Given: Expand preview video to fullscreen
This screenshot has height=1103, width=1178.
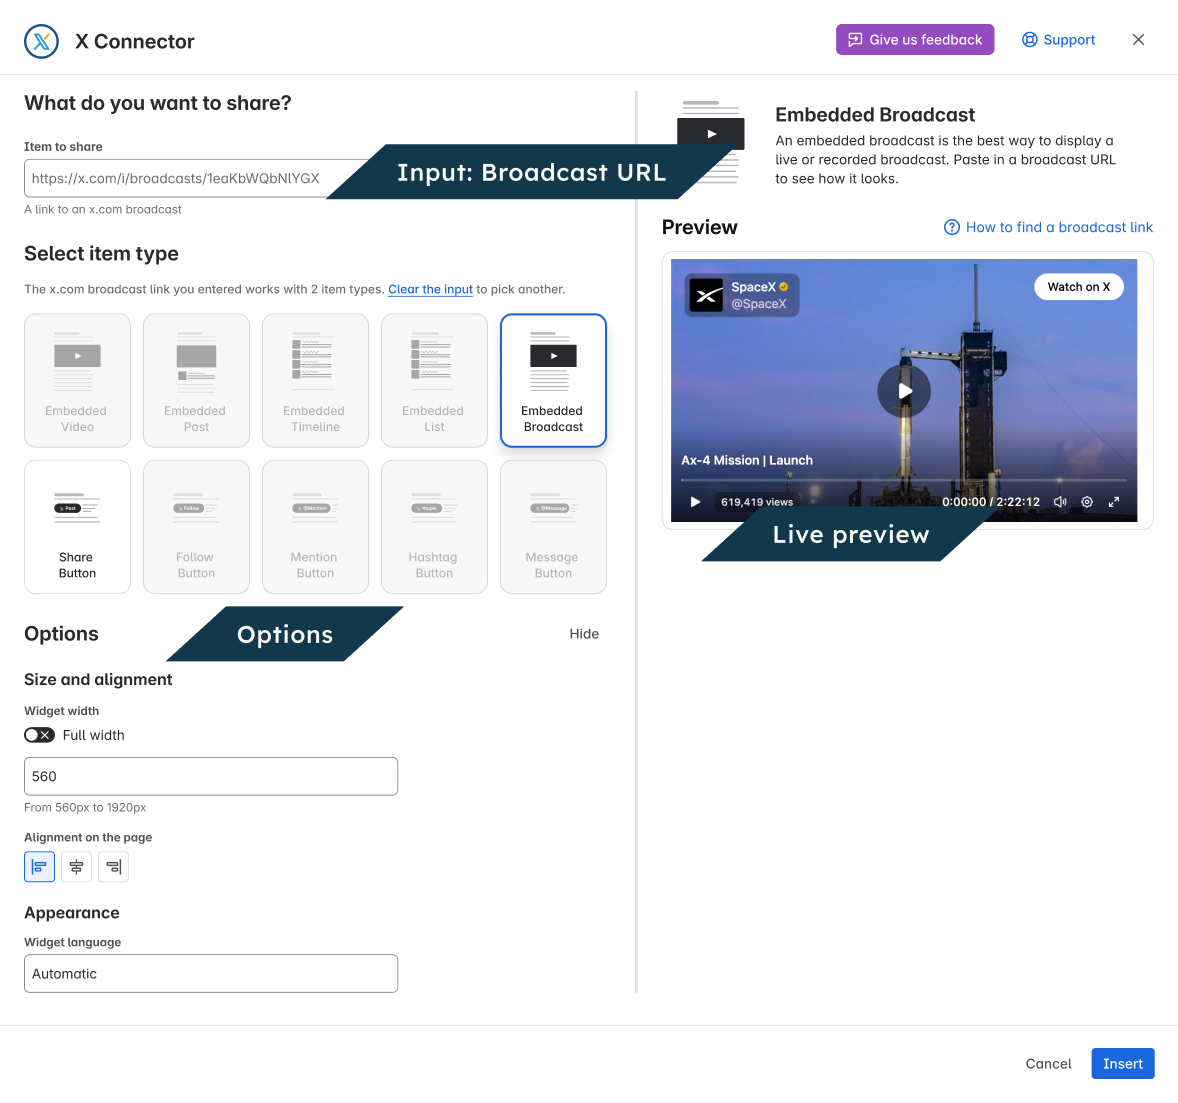Looking at the screenshot, I should pos(1113,502).
